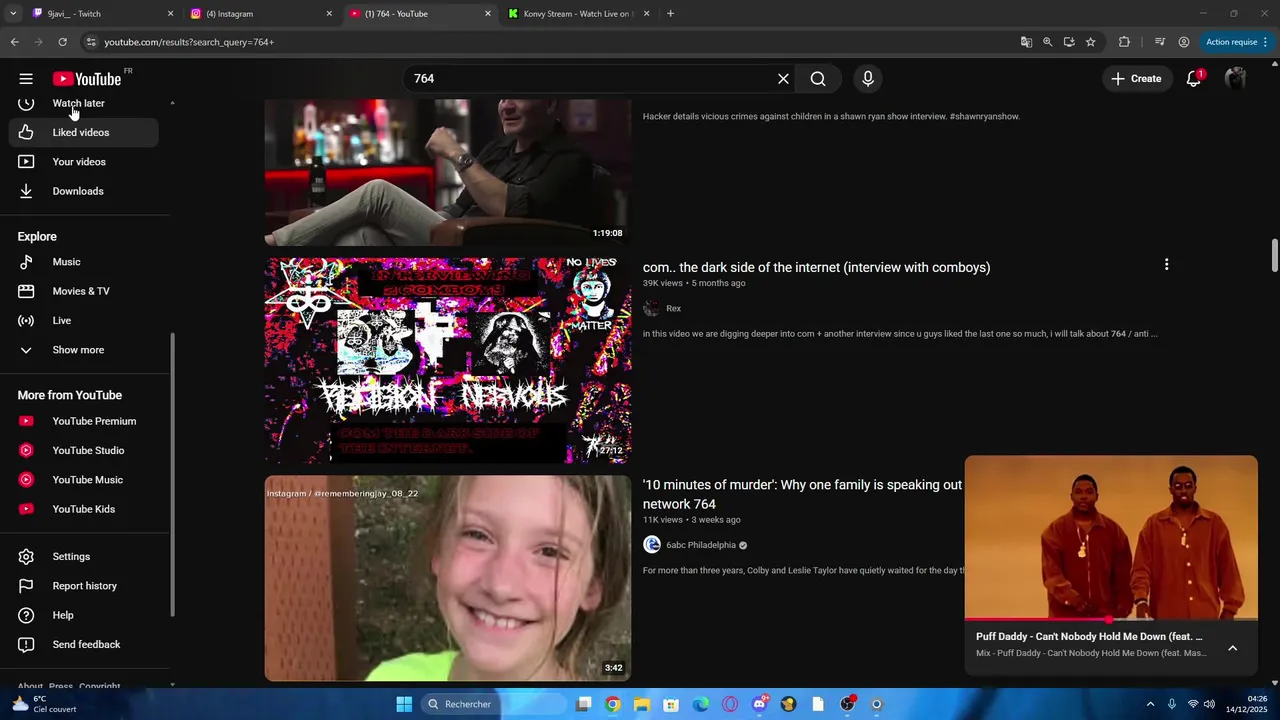Seek on the miniplayer red progress bar
This screenshot has width=1280, height=720.
[x=1111, y=620]
